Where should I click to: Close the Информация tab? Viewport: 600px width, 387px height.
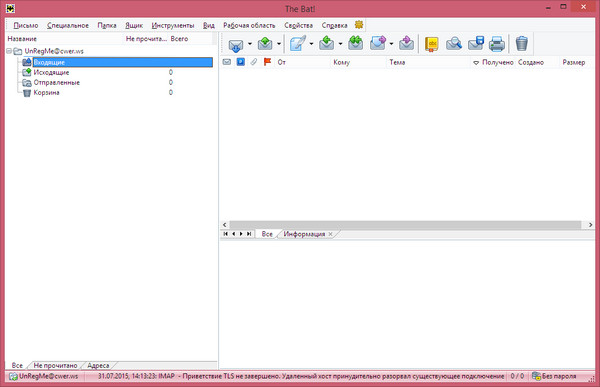pos(331,234)
